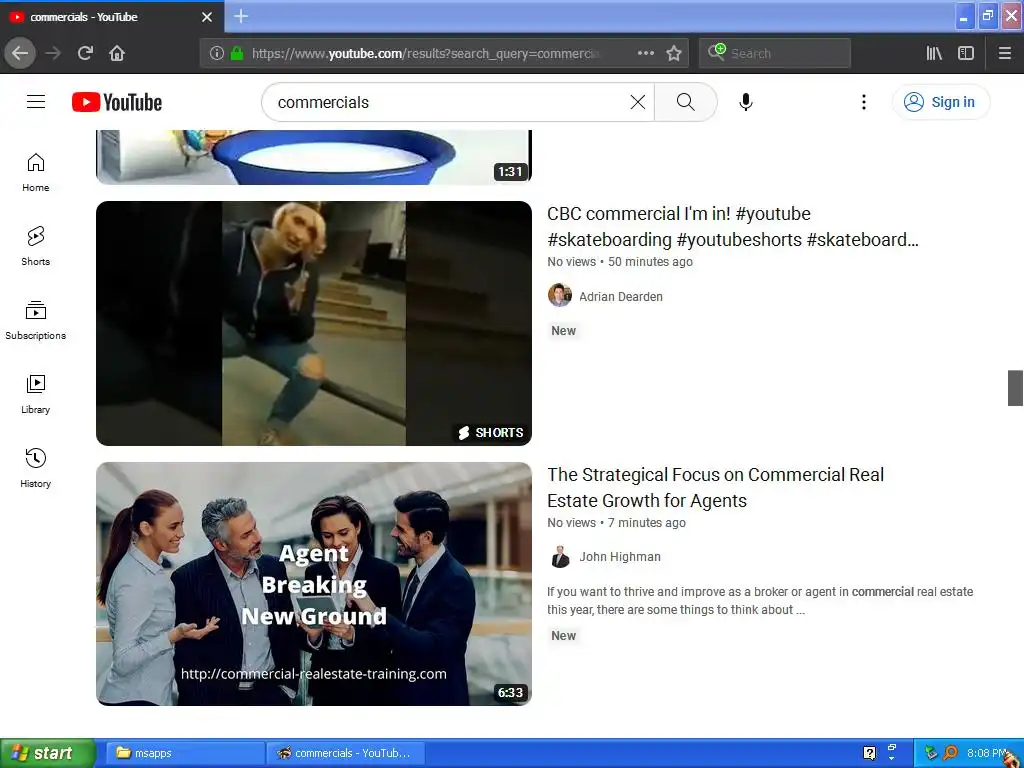The image size is (1024, 768).
Task: Click the green padlock security icon
Action: 237,53
